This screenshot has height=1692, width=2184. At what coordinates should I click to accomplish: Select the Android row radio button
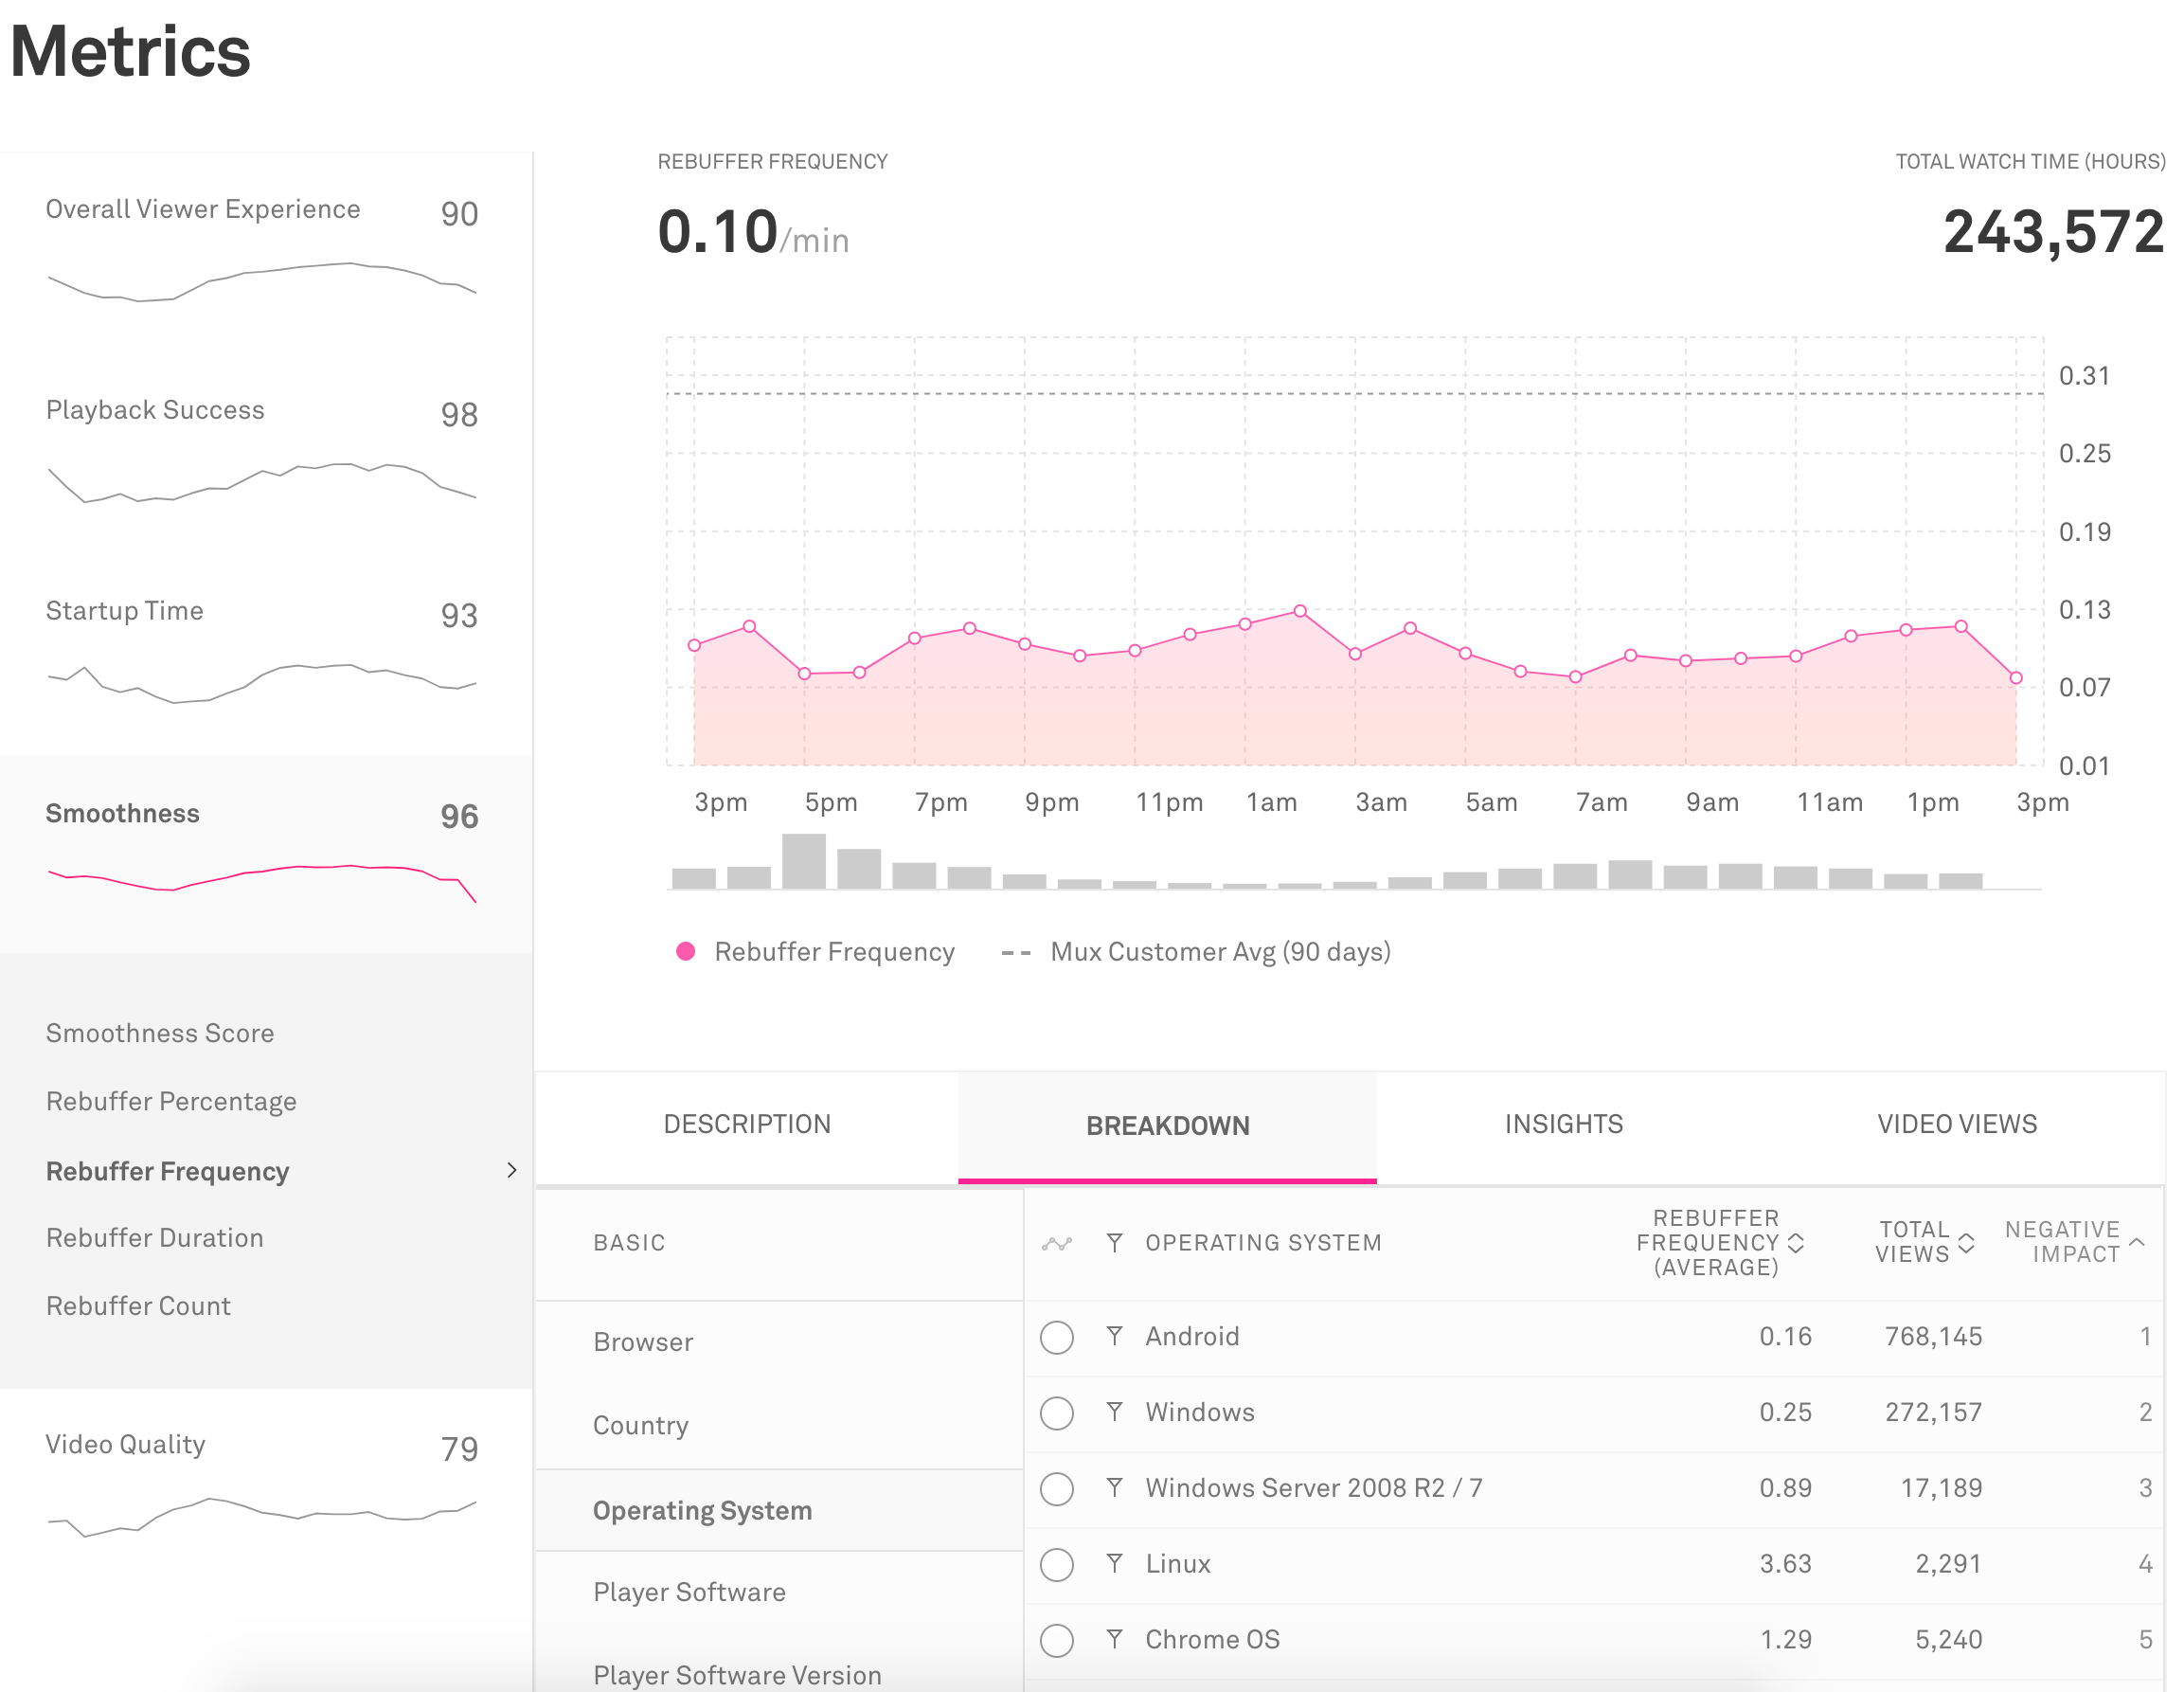(x=1057, y=1337)
